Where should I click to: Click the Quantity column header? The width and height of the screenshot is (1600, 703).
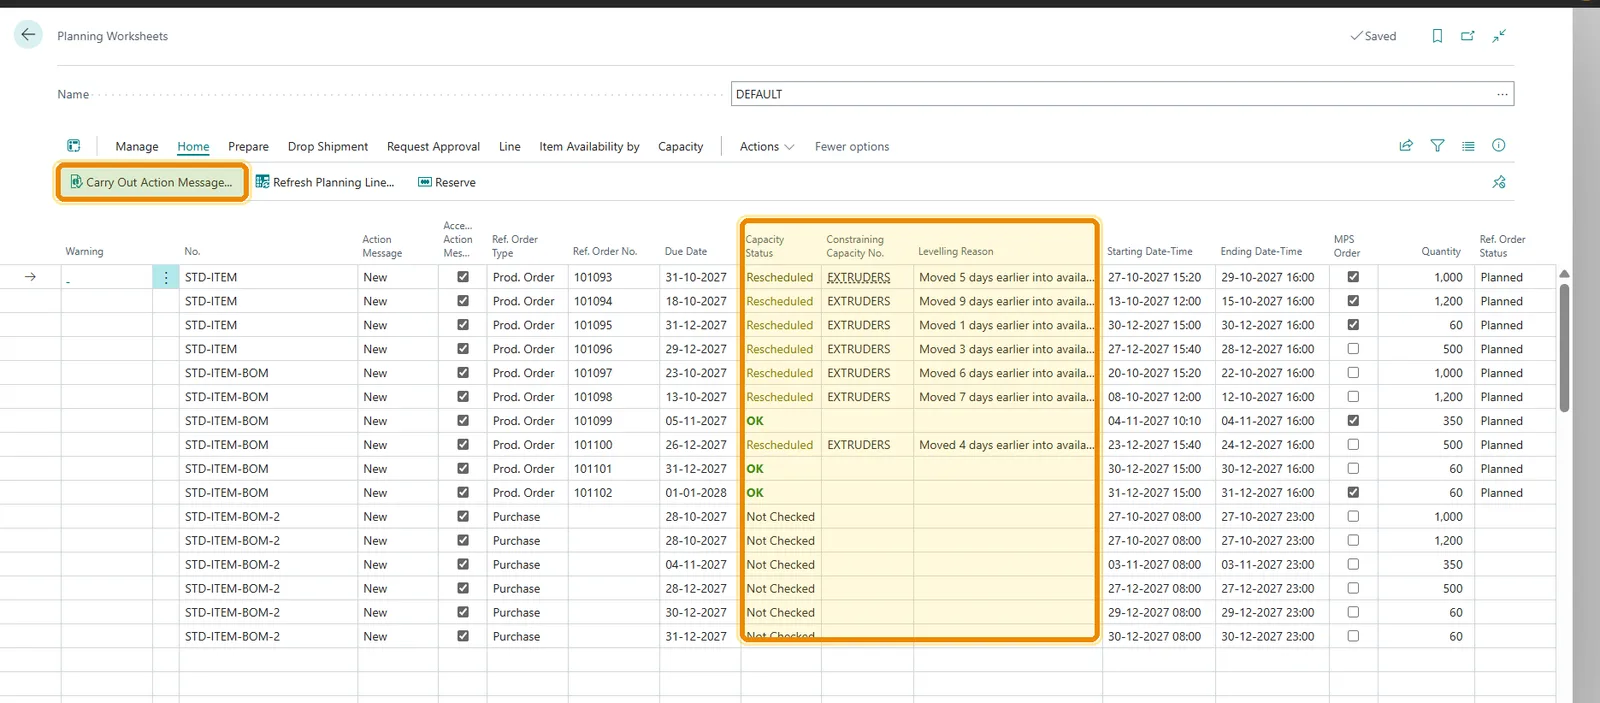pyautogui.click(x=1441, y=252)
